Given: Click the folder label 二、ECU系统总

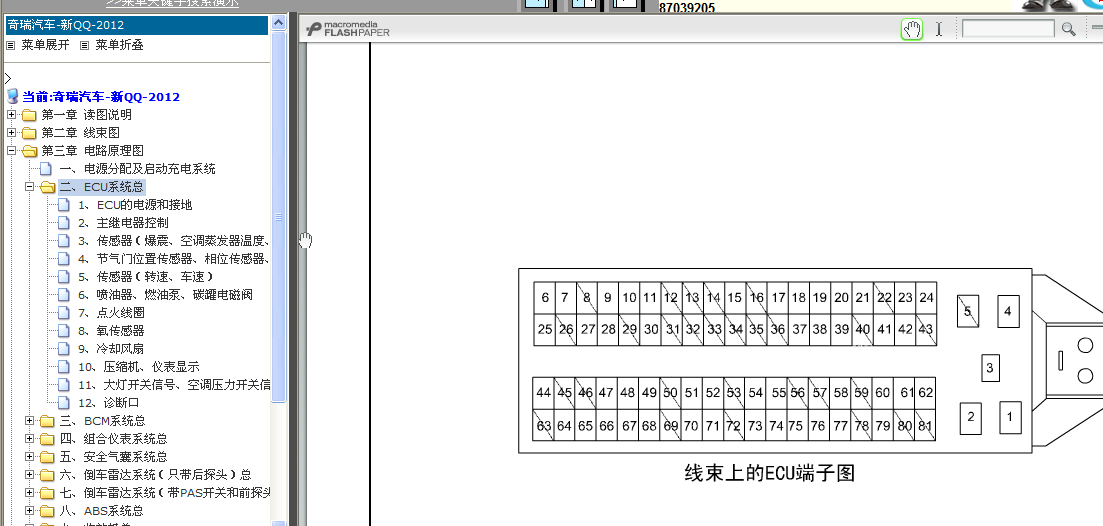Looking at the screenshot, I should click(101, 186).
